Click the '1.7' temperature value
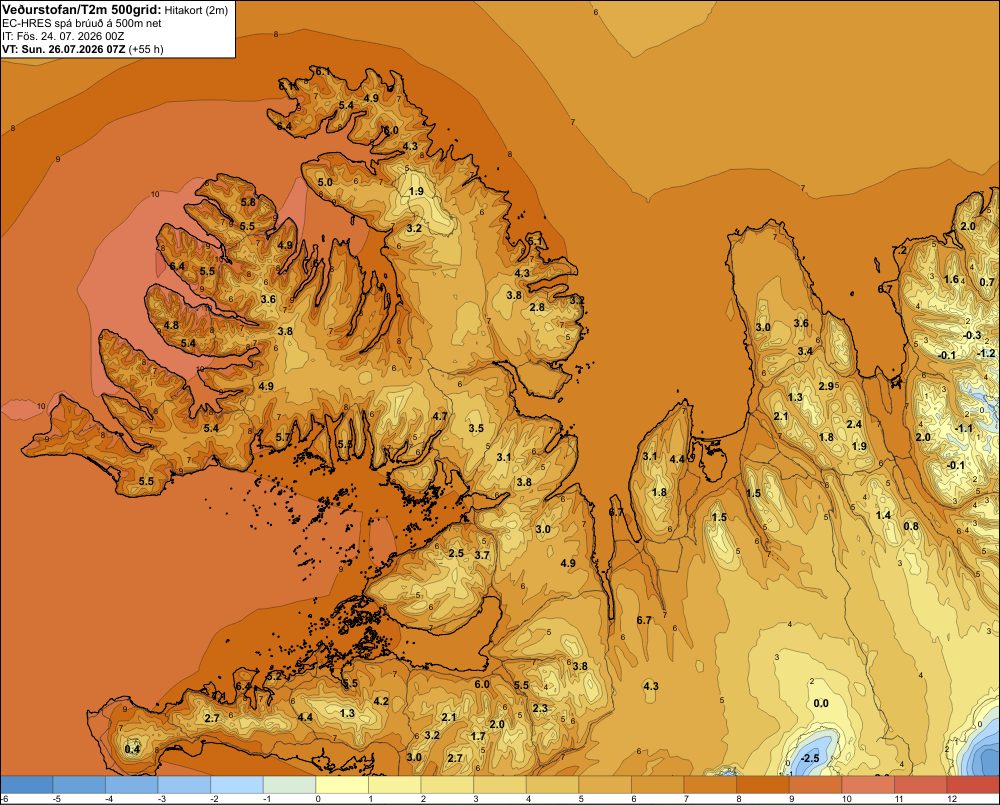This screenshot has height=805, width=1000. [x=478, y=736]
